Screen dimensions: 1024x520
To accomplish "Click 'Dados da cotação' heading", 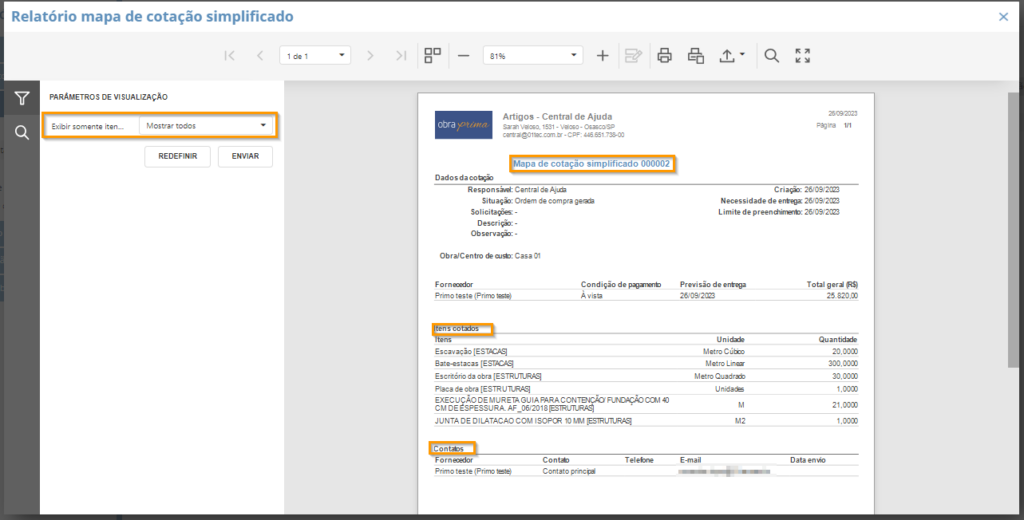I will coord(464,178).
